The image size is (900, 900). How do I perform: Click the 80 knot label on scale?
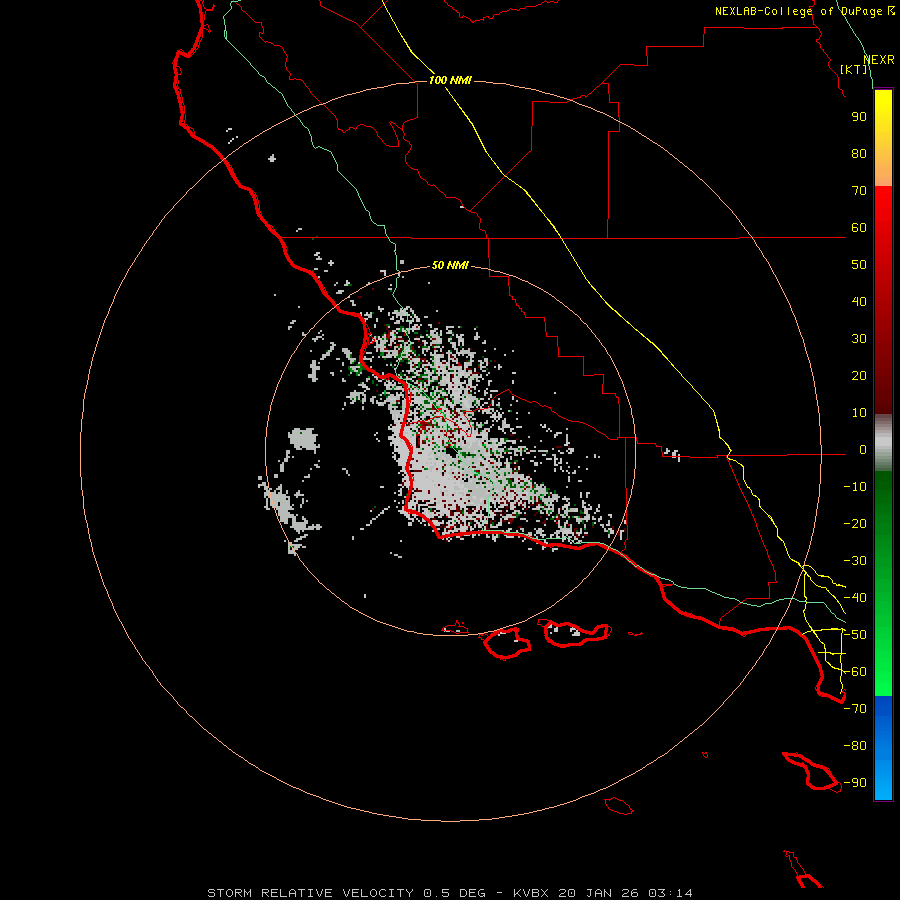tap(859, 154)
